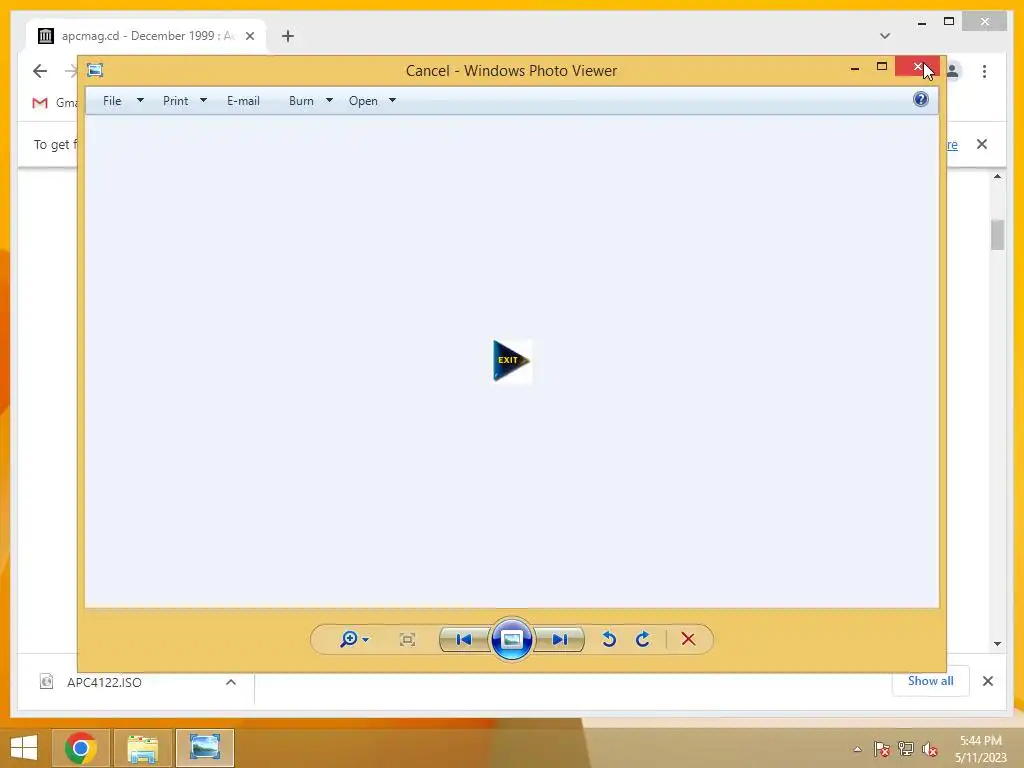Open the zoom magnifier control
1024x768 pixels.
353,639
